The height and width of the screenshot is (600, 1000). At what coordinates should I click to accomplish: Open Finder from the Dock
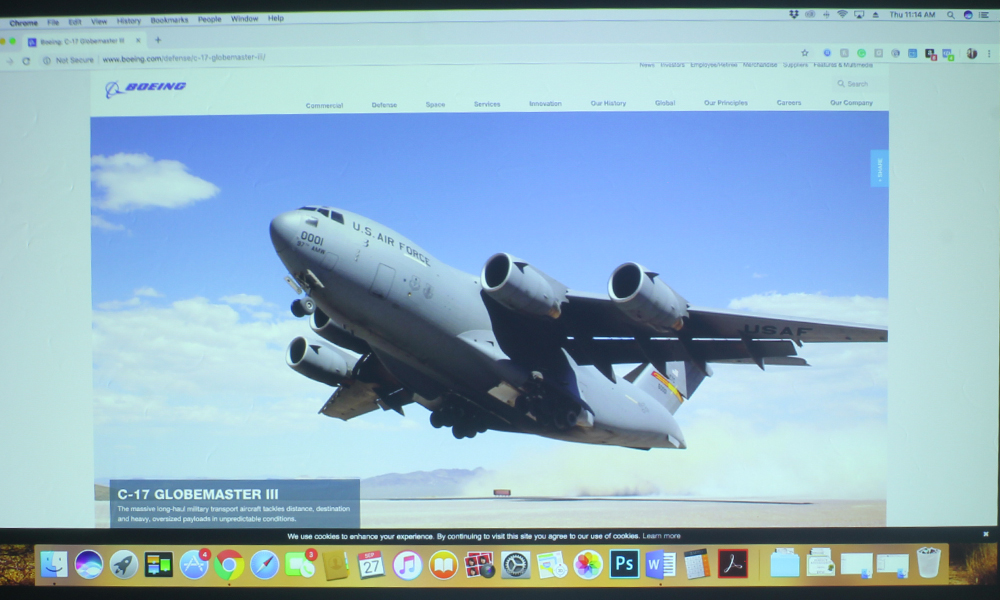click(x=54, y=565)
